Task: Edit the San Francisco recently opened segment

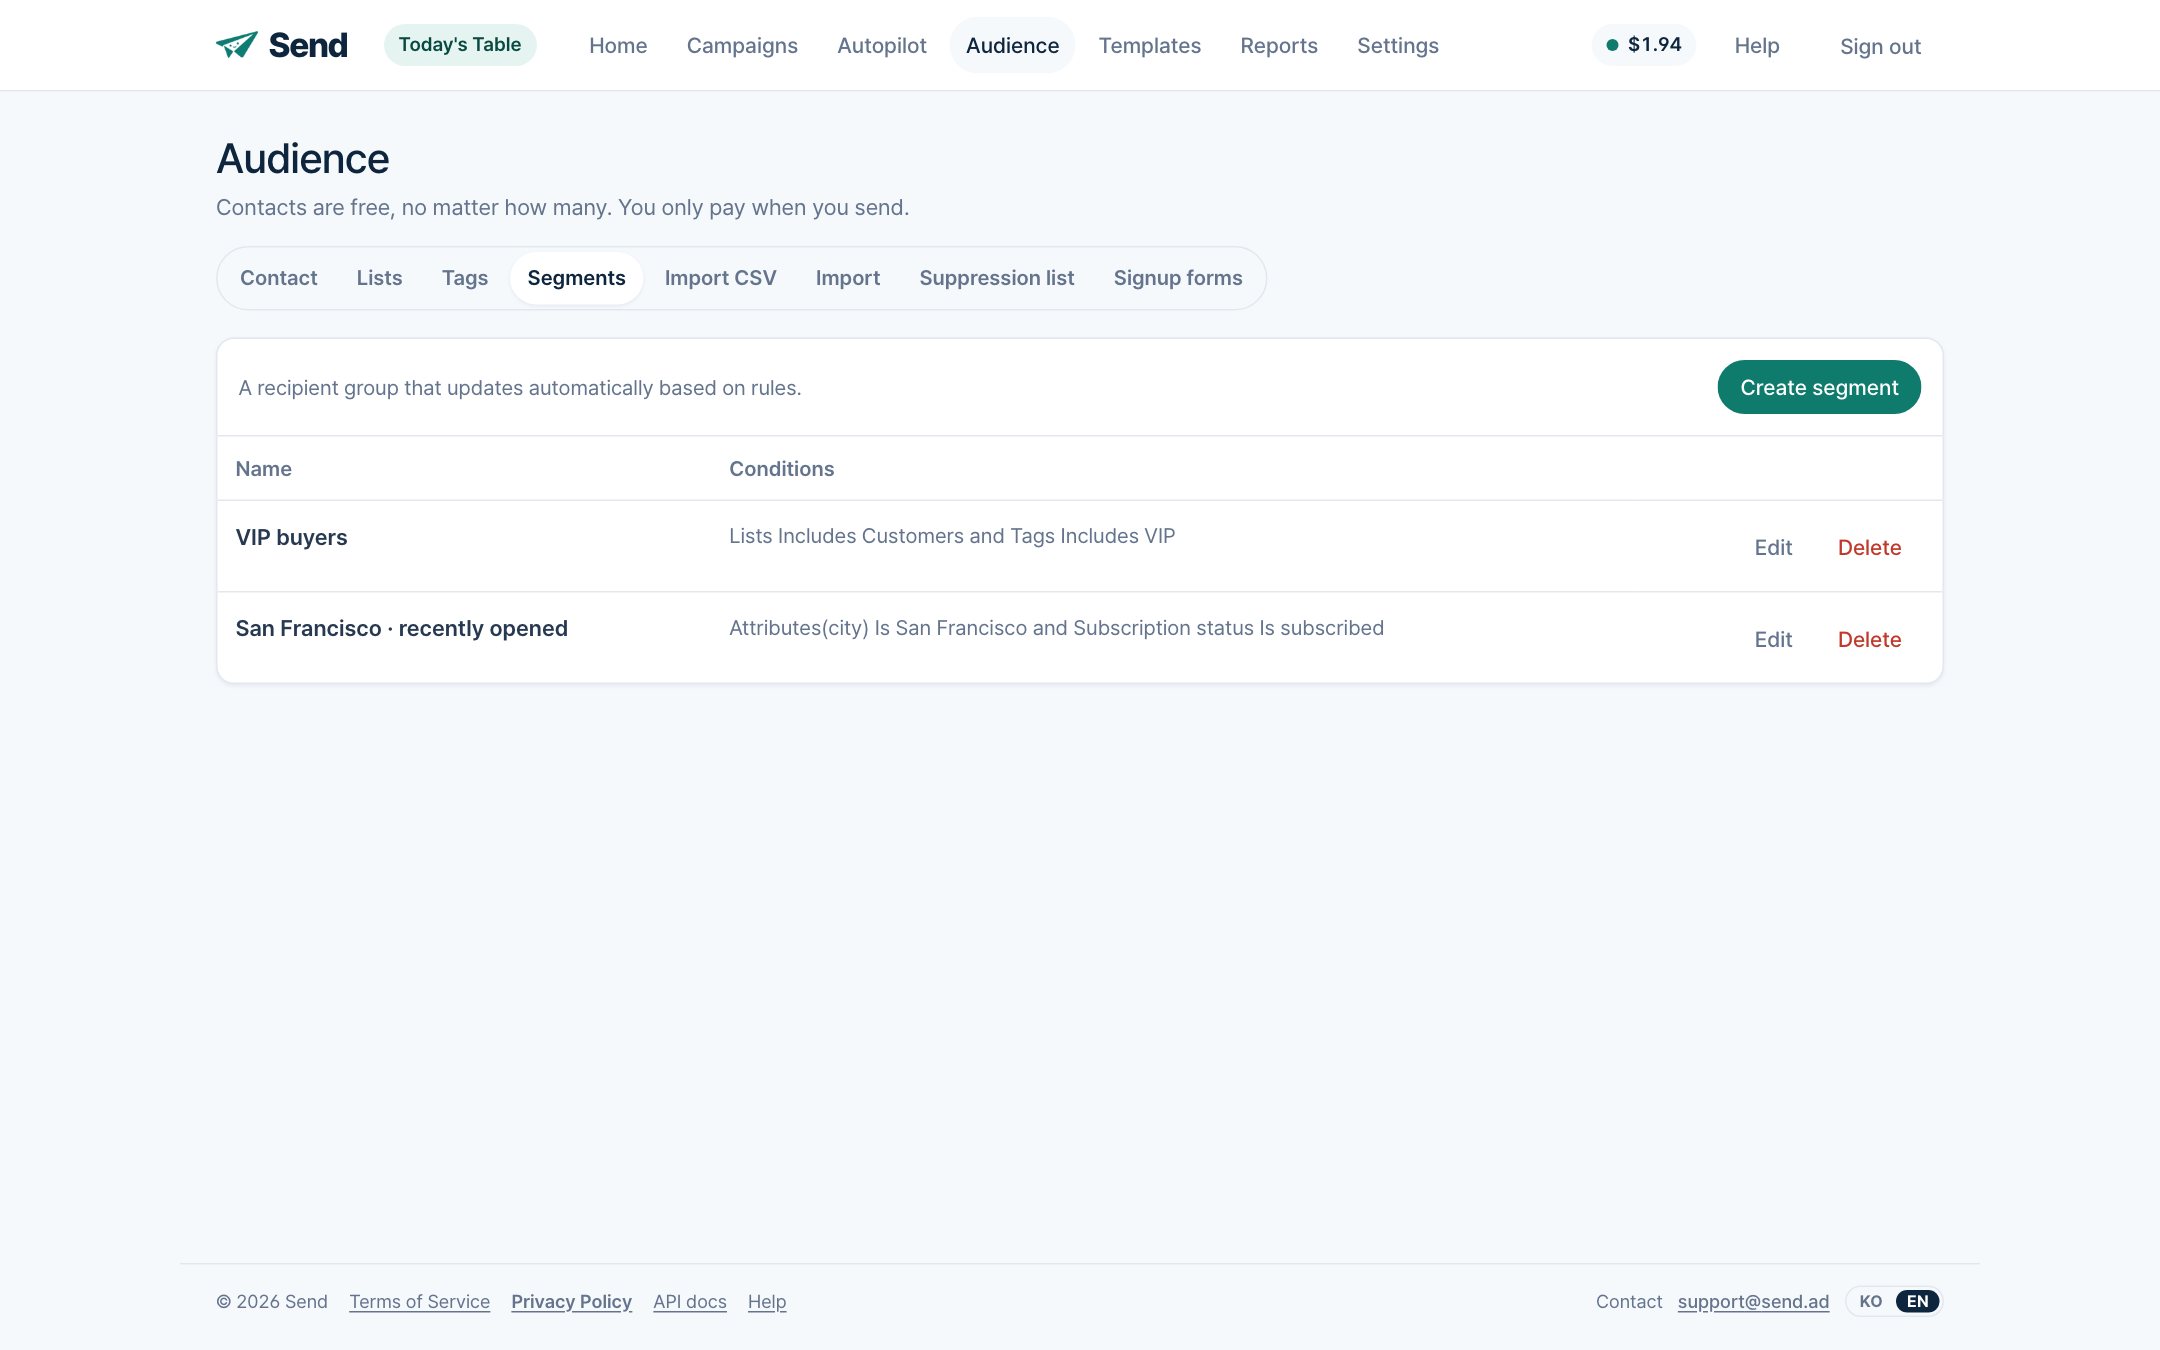Action: (x=1773, y=640)
